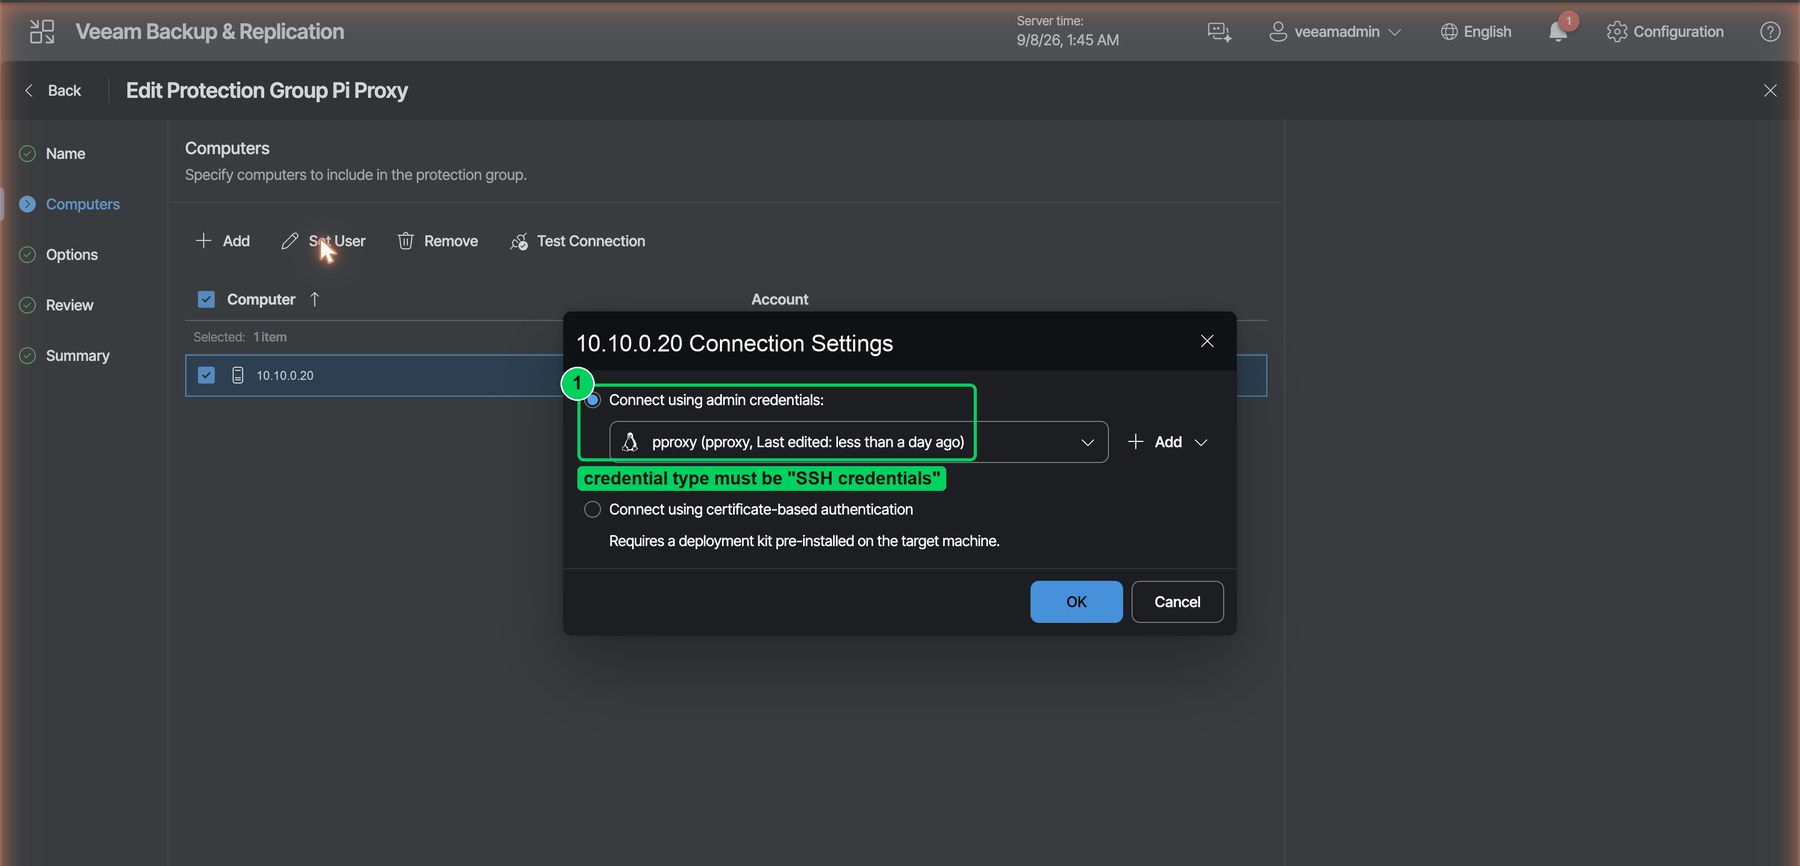Screen dimensions: 1800x866
Task: Confirm with OK button
Action: [1076, 602]
